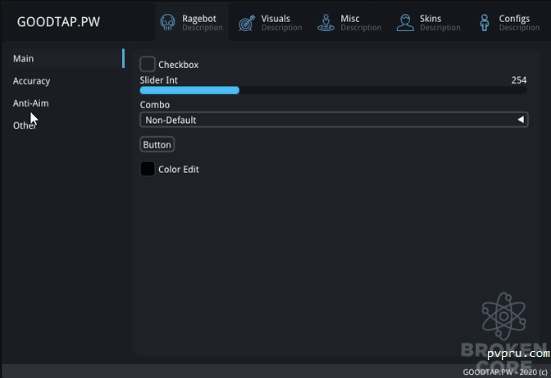Click the Combo label text
The height and width of the screenshot is (378, 551).
[155, 105]
